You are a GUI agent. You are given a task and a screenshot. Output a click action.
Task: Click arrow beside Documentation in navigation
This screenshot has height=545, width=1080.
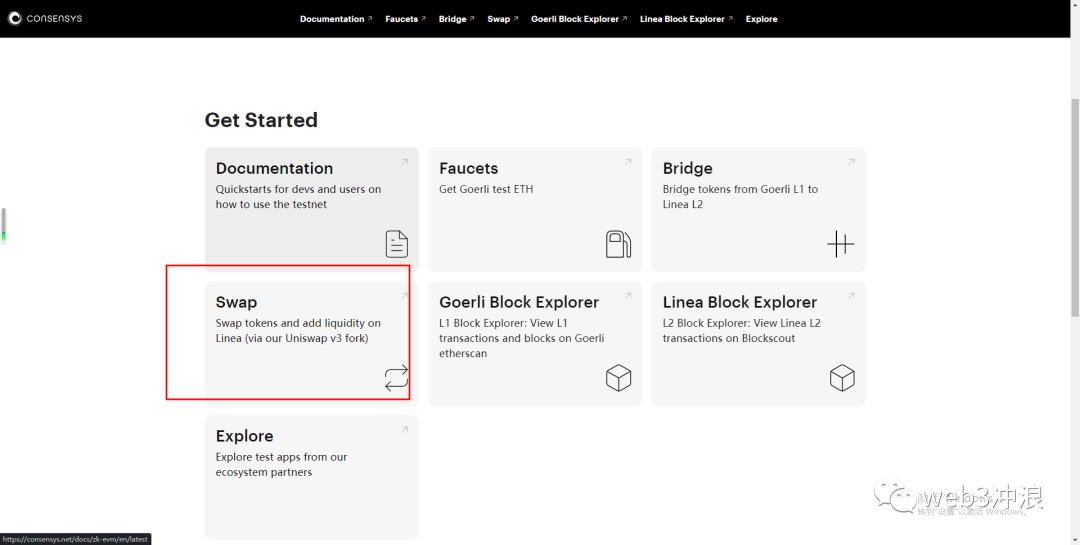tap(370, 19)
